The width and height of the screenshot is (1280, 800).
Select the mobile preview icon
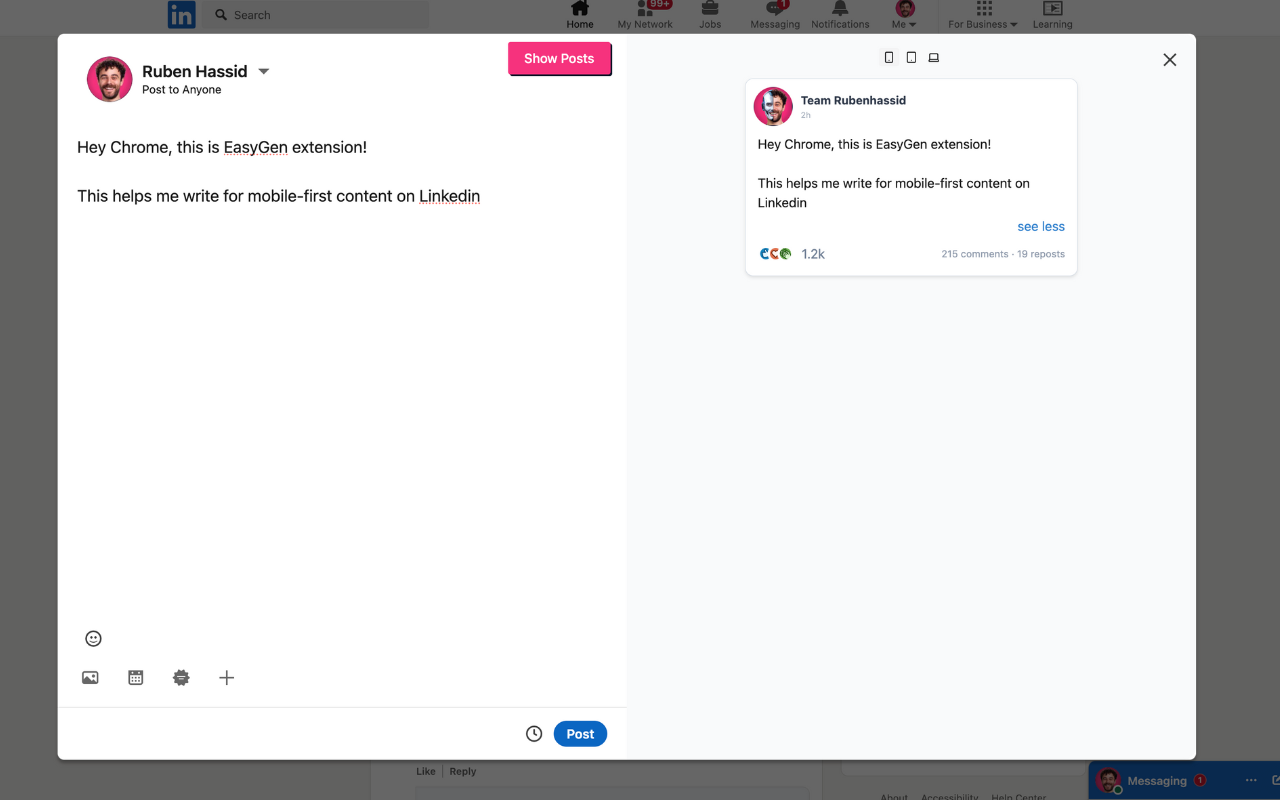[888, 57]
